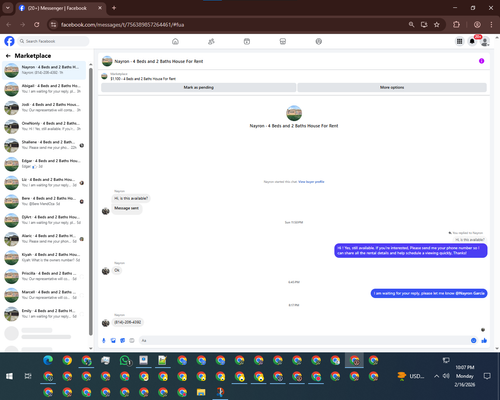Viewport: 500px width, 400px height.
Task: Click the large listing thumbnail in the chat center
Action: pos(294,113)
